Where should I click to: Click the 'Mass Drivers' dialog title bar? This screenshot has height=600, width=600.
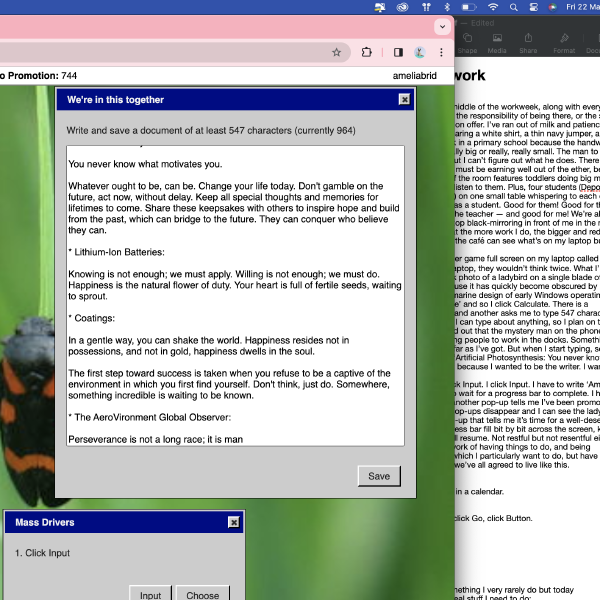(x=124, y=522)
